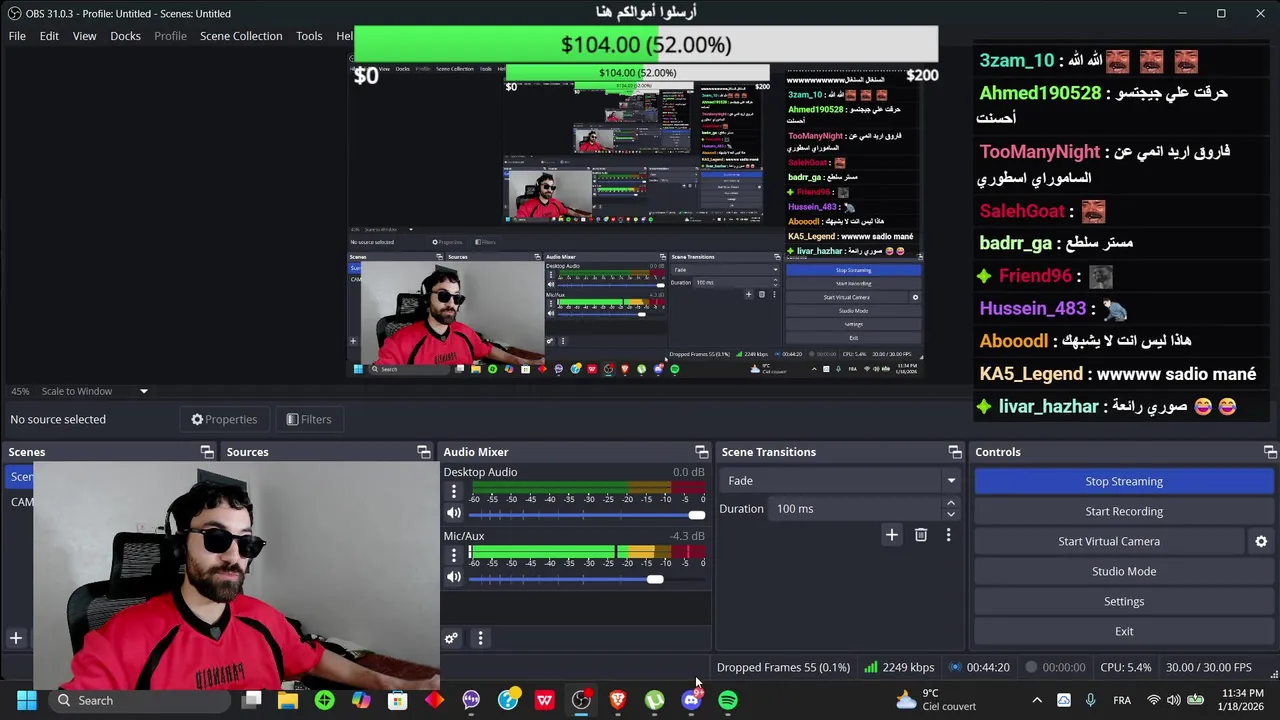Click 'No source selected' label
The height and width of the screenshot is (720, 1280).
click(x=58, y=419)
